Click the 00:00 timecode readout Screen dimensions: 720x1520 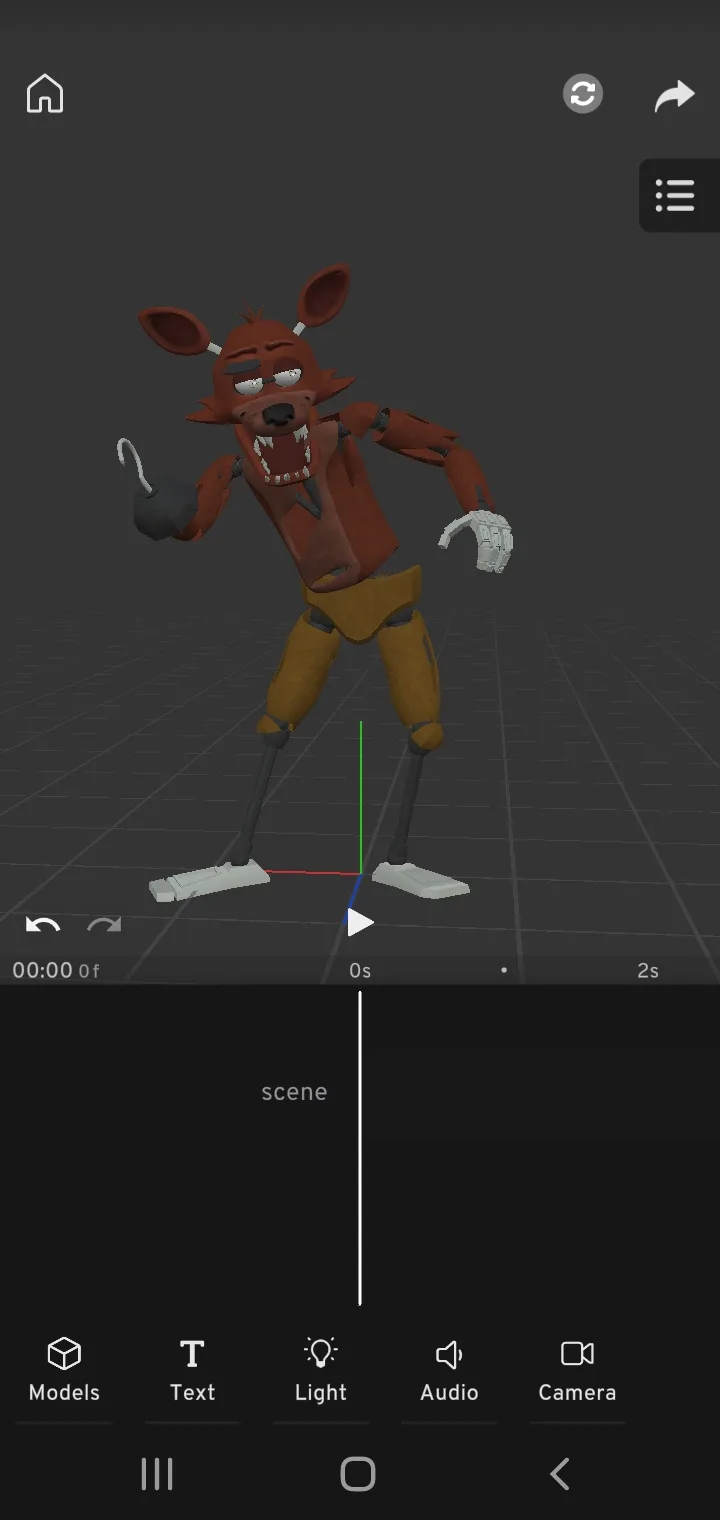(42, 970)
